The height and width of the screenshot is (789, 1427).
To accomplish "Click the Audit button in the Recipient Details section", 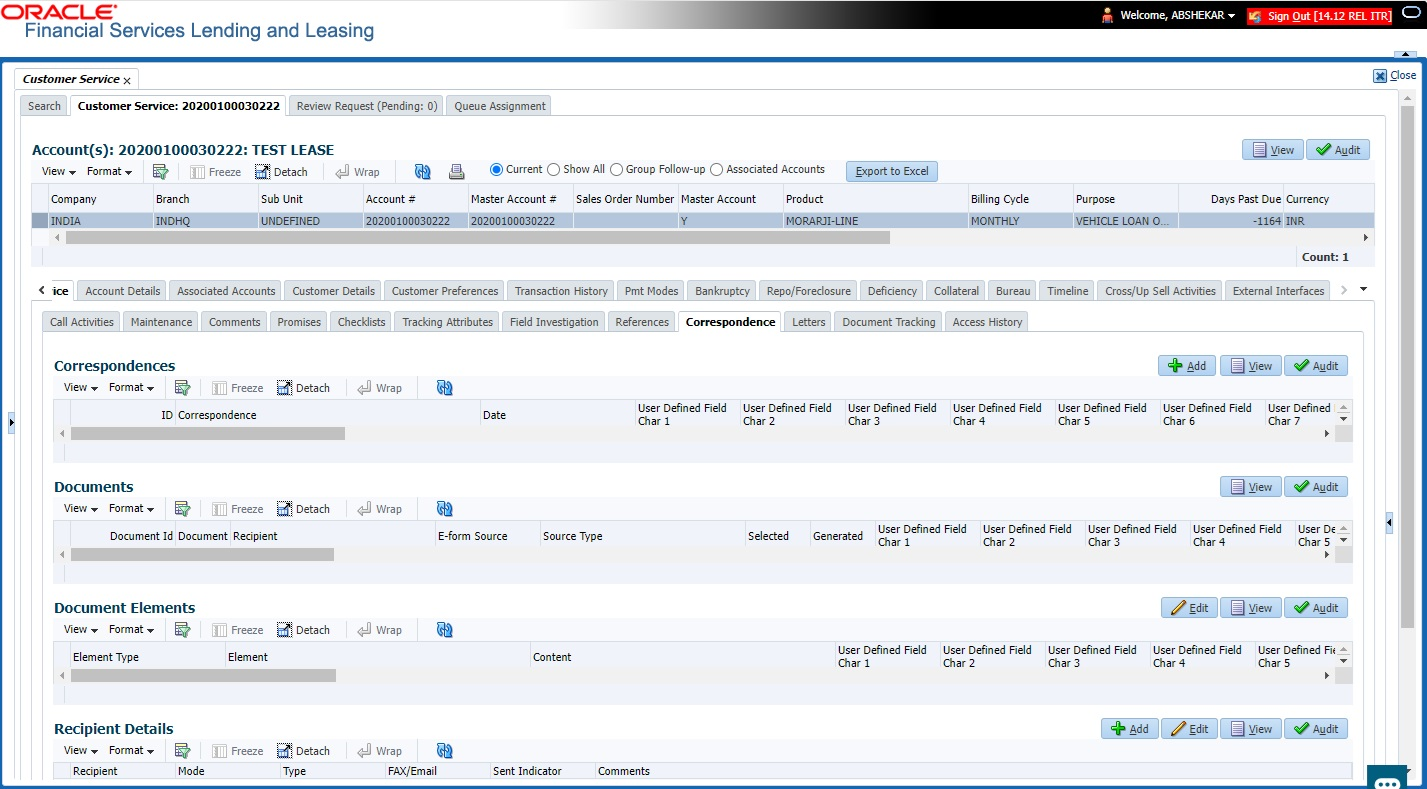I will (1316, 729).
